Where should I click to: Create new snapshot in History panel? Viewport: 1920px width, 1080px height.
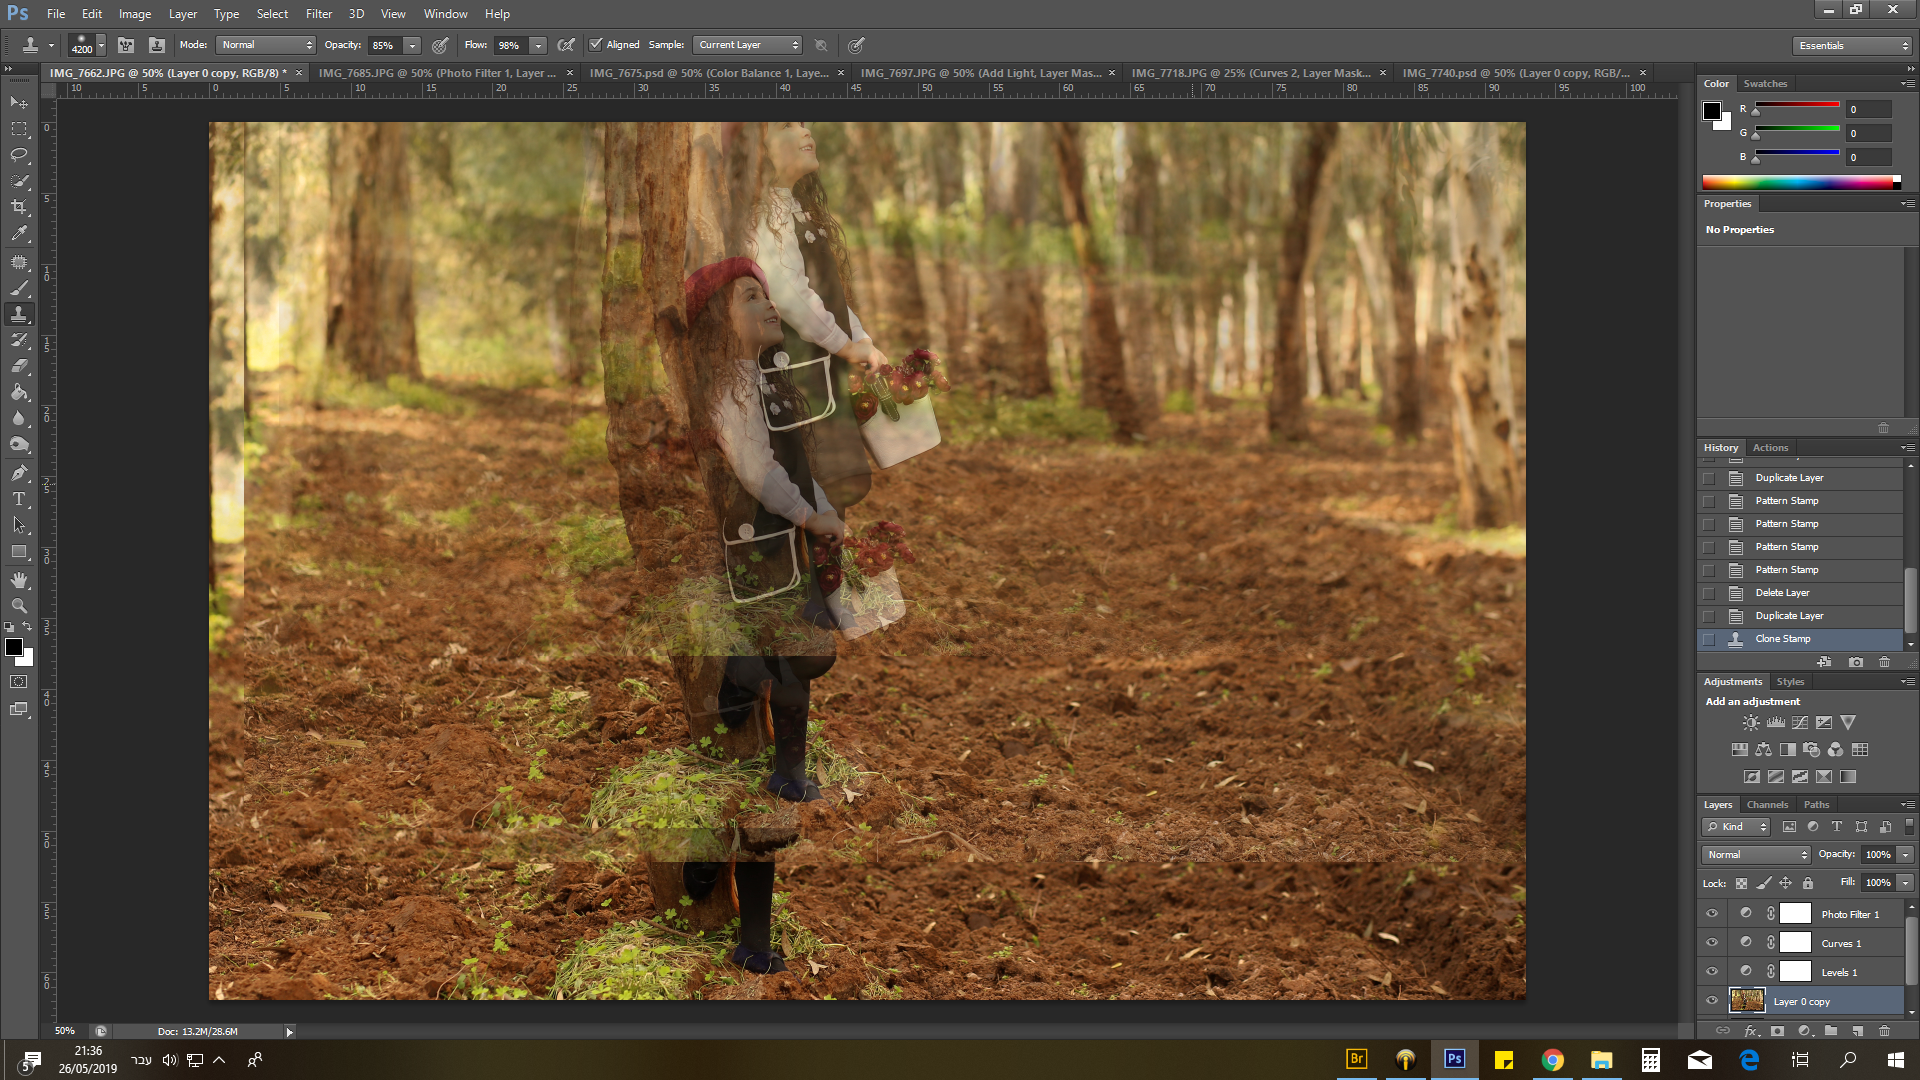[1856, 662]
